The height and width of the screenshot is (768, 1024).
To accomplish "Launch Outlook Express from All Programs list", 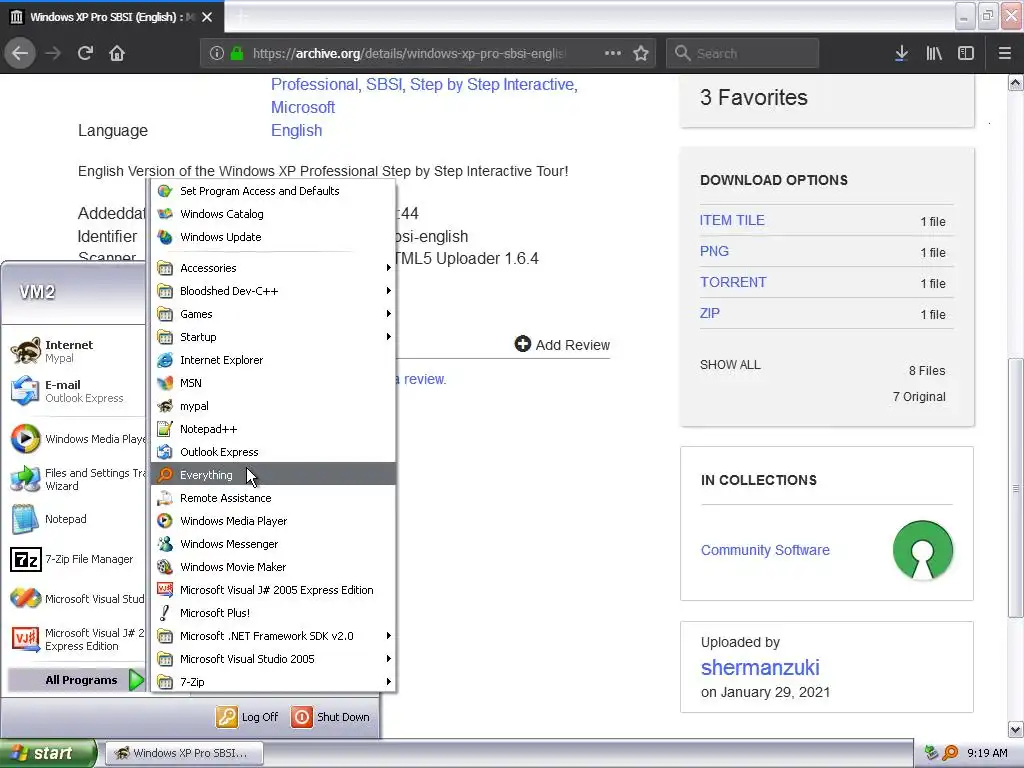I will [274, 452].
